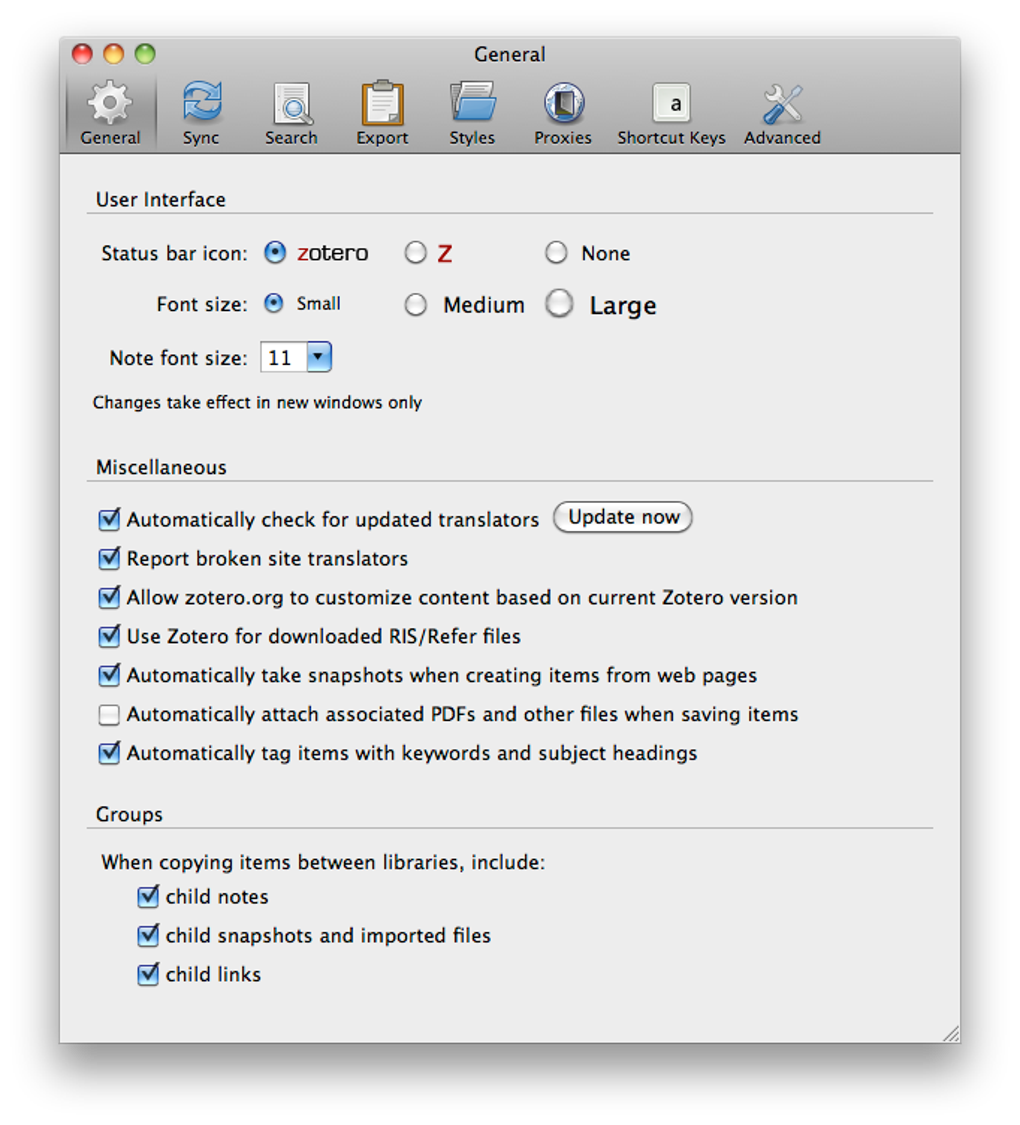Image resolution: width=1020 pixels, height=1125 pixels.
Task: Click the 'When copying items between libraries, include:' text
Action: click(x=323, y=862)
